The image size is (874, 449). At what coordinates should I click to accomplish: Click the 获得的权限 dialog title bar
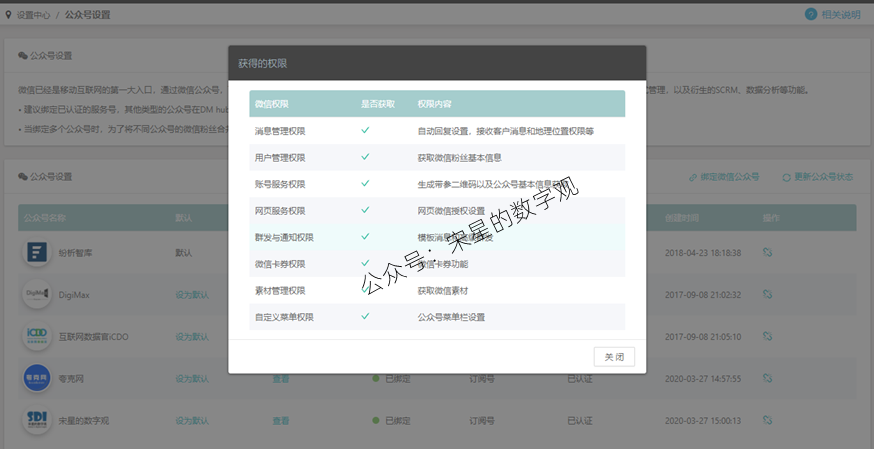tap(436, 62)
